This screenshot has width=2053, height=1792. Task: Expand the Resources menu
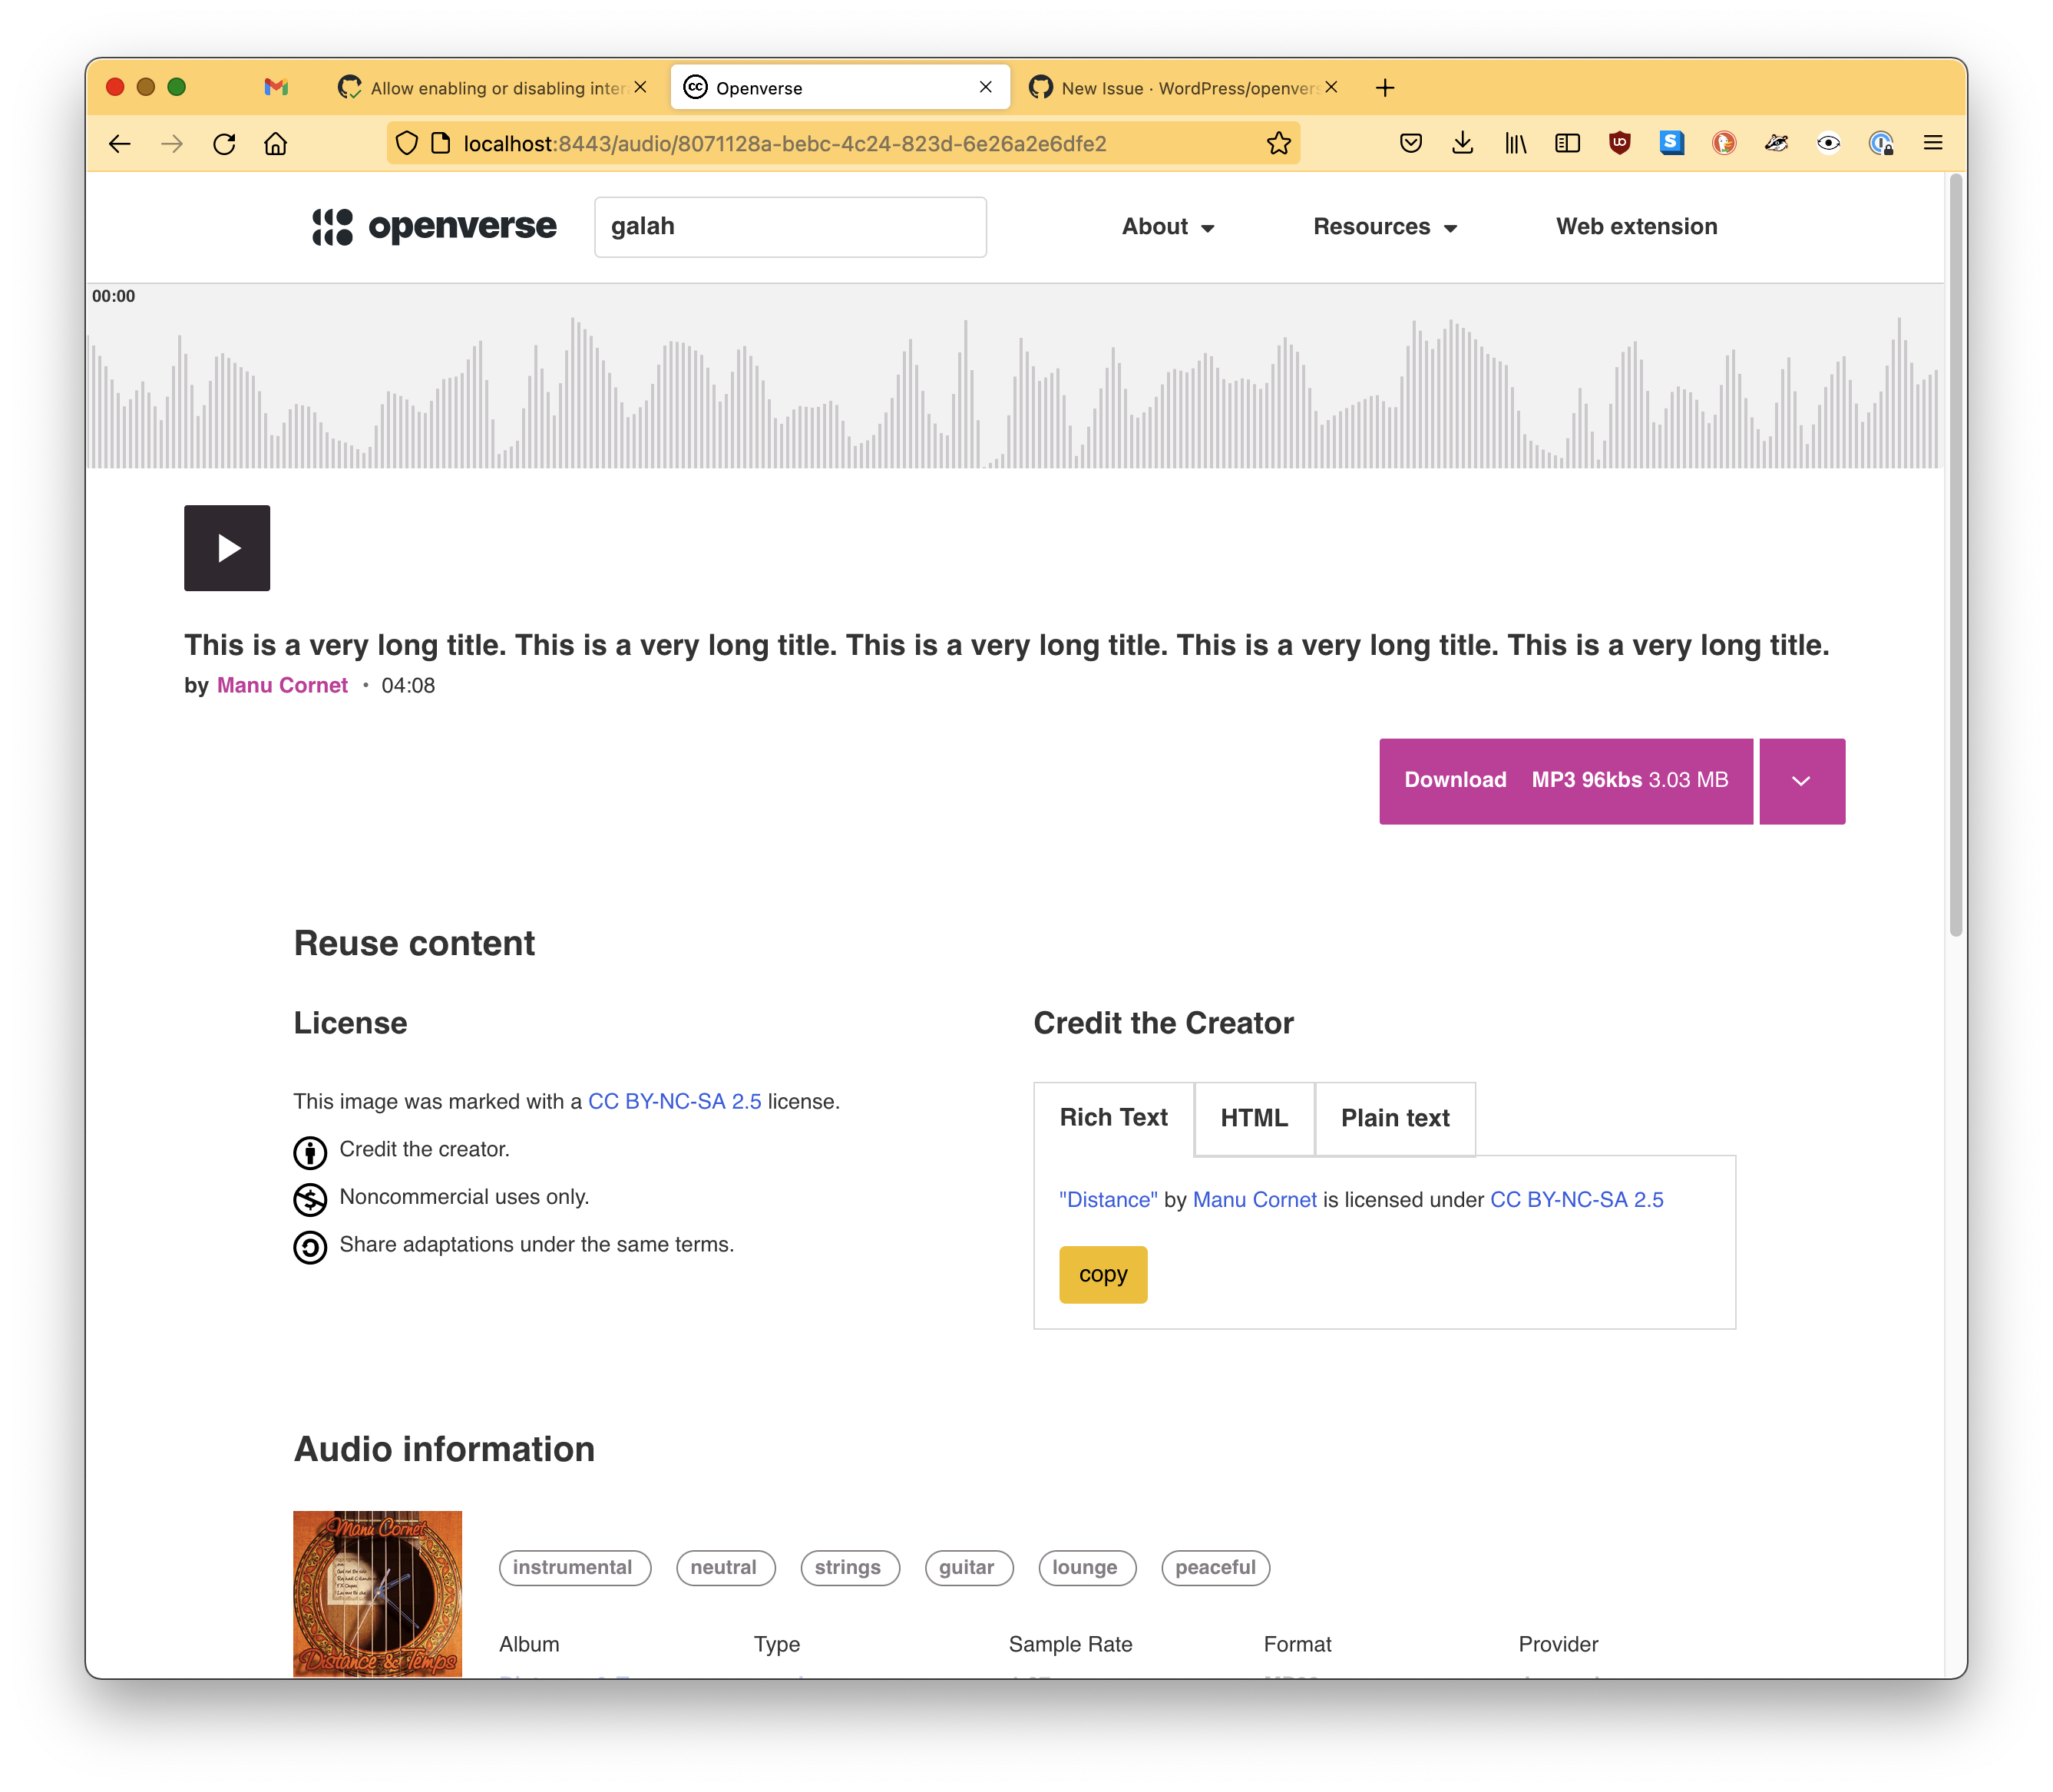coord(1385,227)
